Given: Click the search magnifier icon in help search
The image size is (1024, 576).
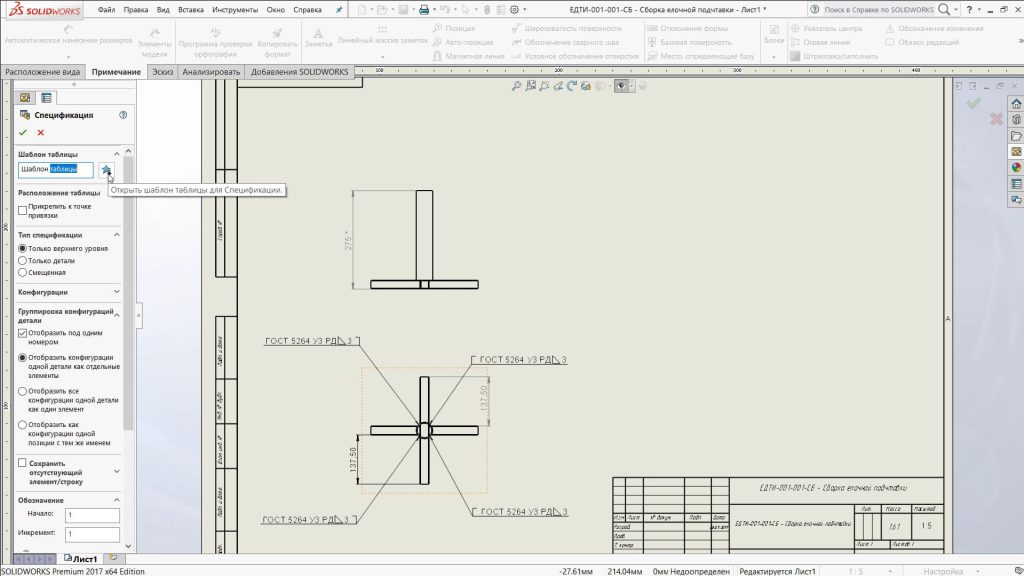Looking at the screenshot, I should [944, 9].
